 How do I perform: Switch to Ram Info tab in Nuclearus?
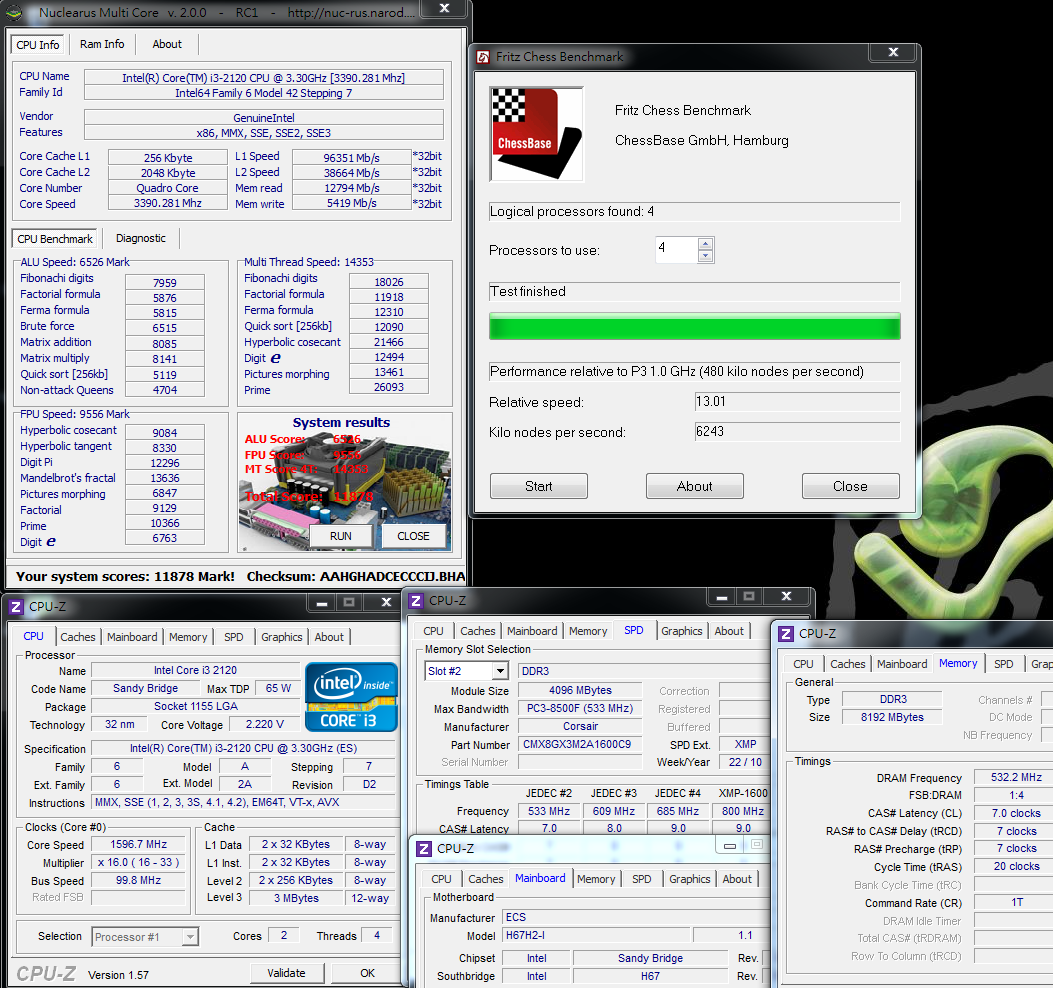[102, 44]
